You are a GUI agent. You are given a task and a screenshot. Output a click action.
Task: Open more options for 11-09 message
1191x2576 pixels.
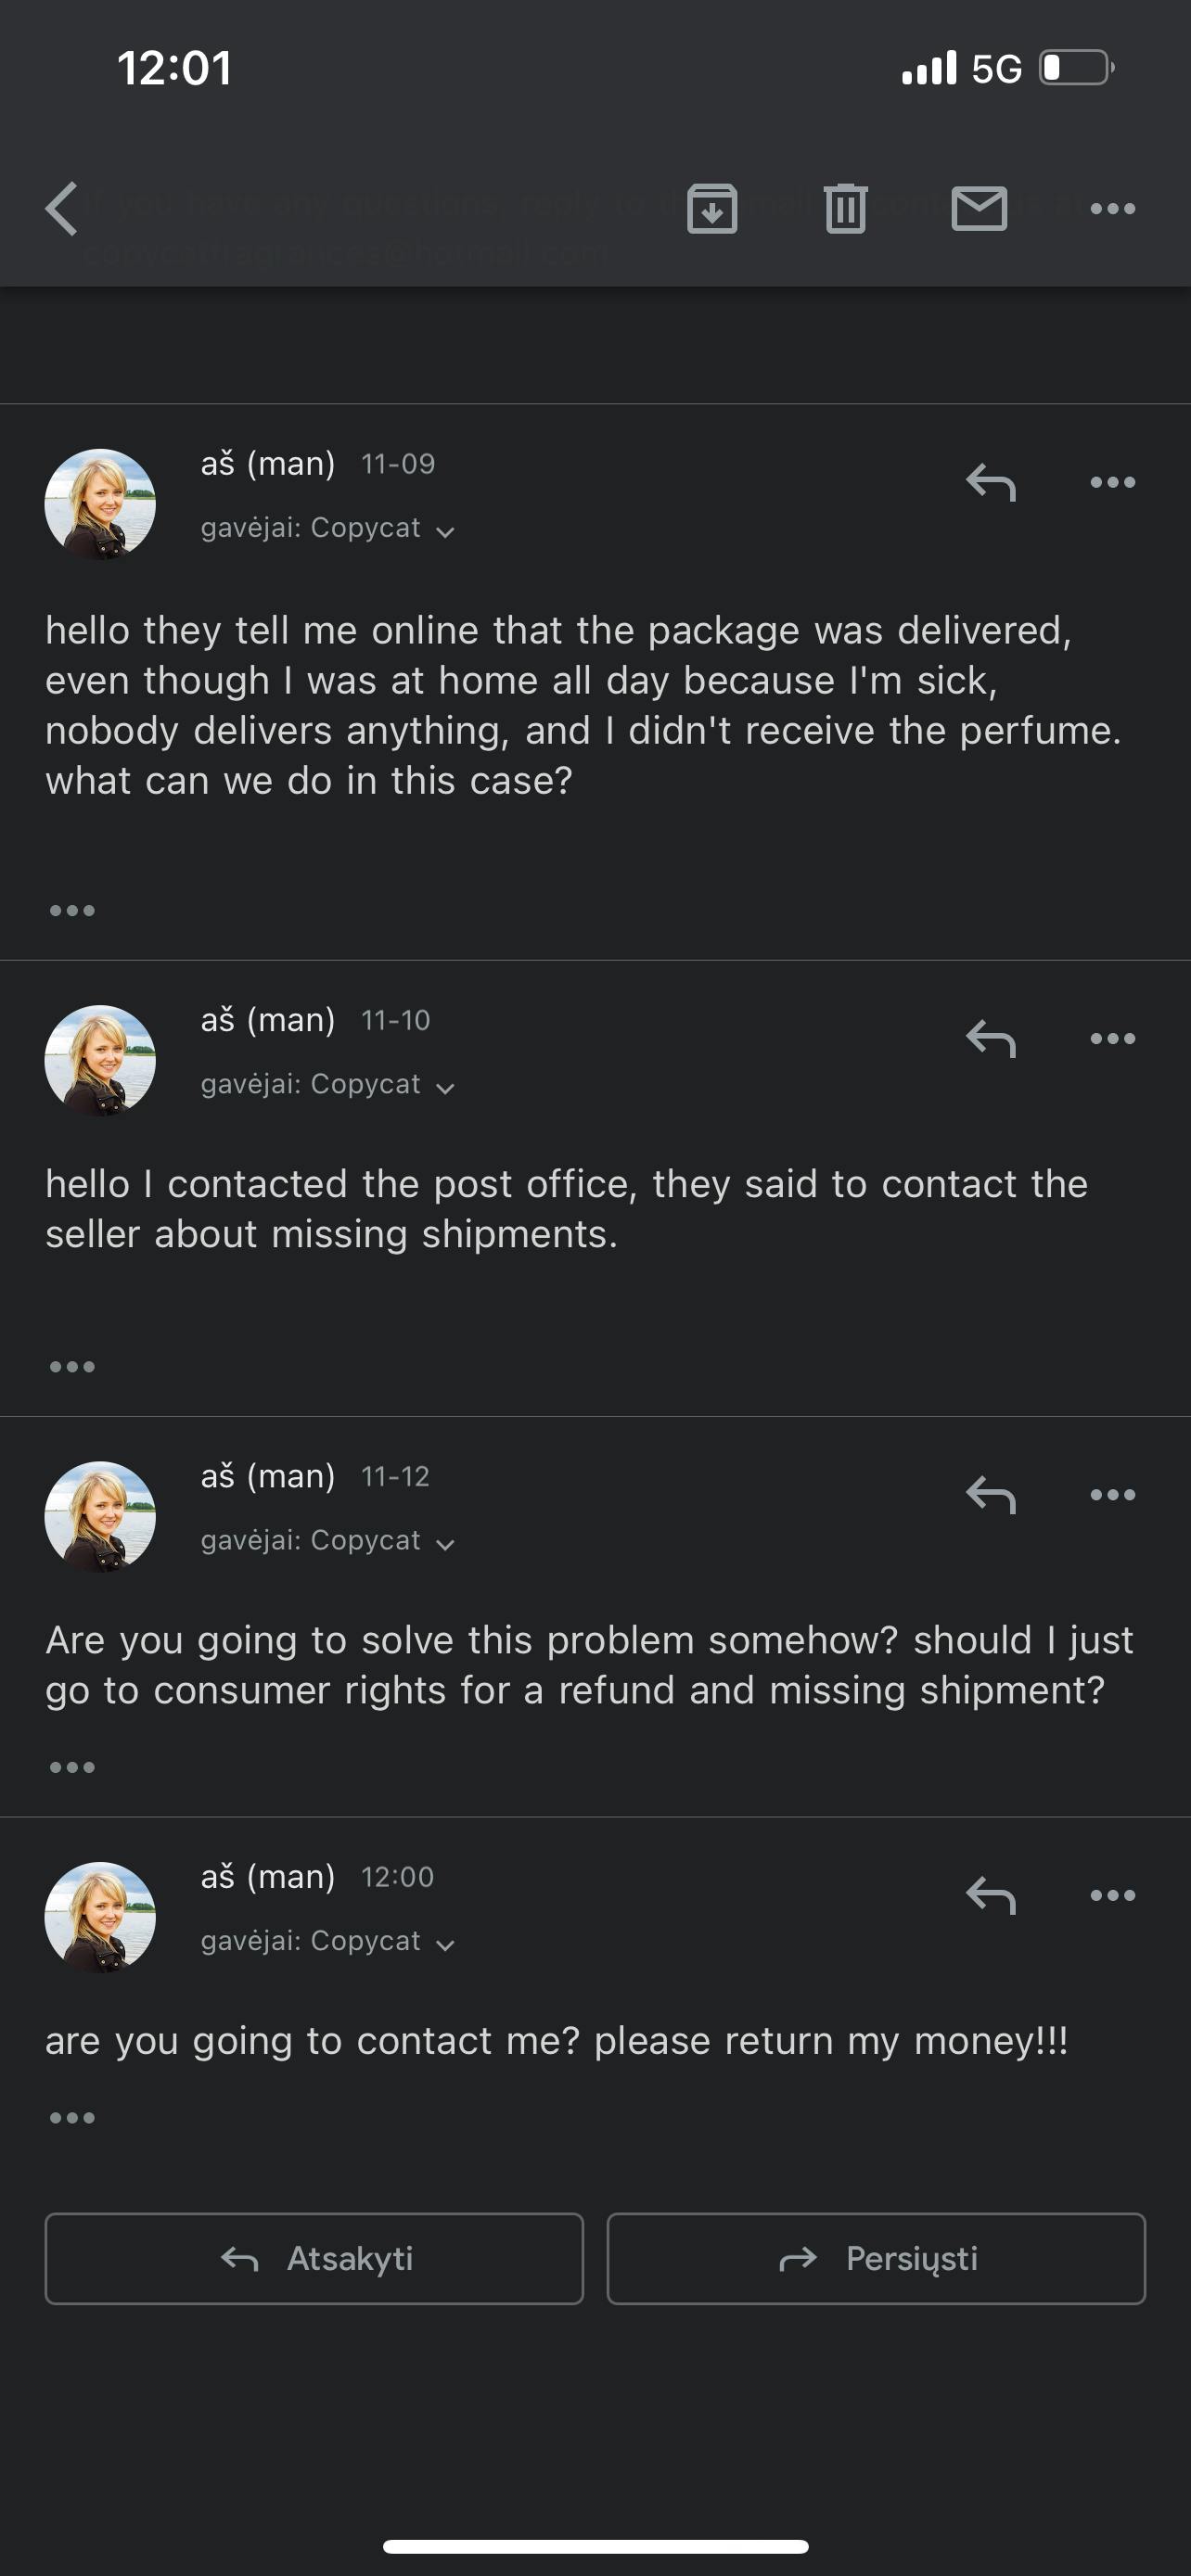coord(1112,483)
